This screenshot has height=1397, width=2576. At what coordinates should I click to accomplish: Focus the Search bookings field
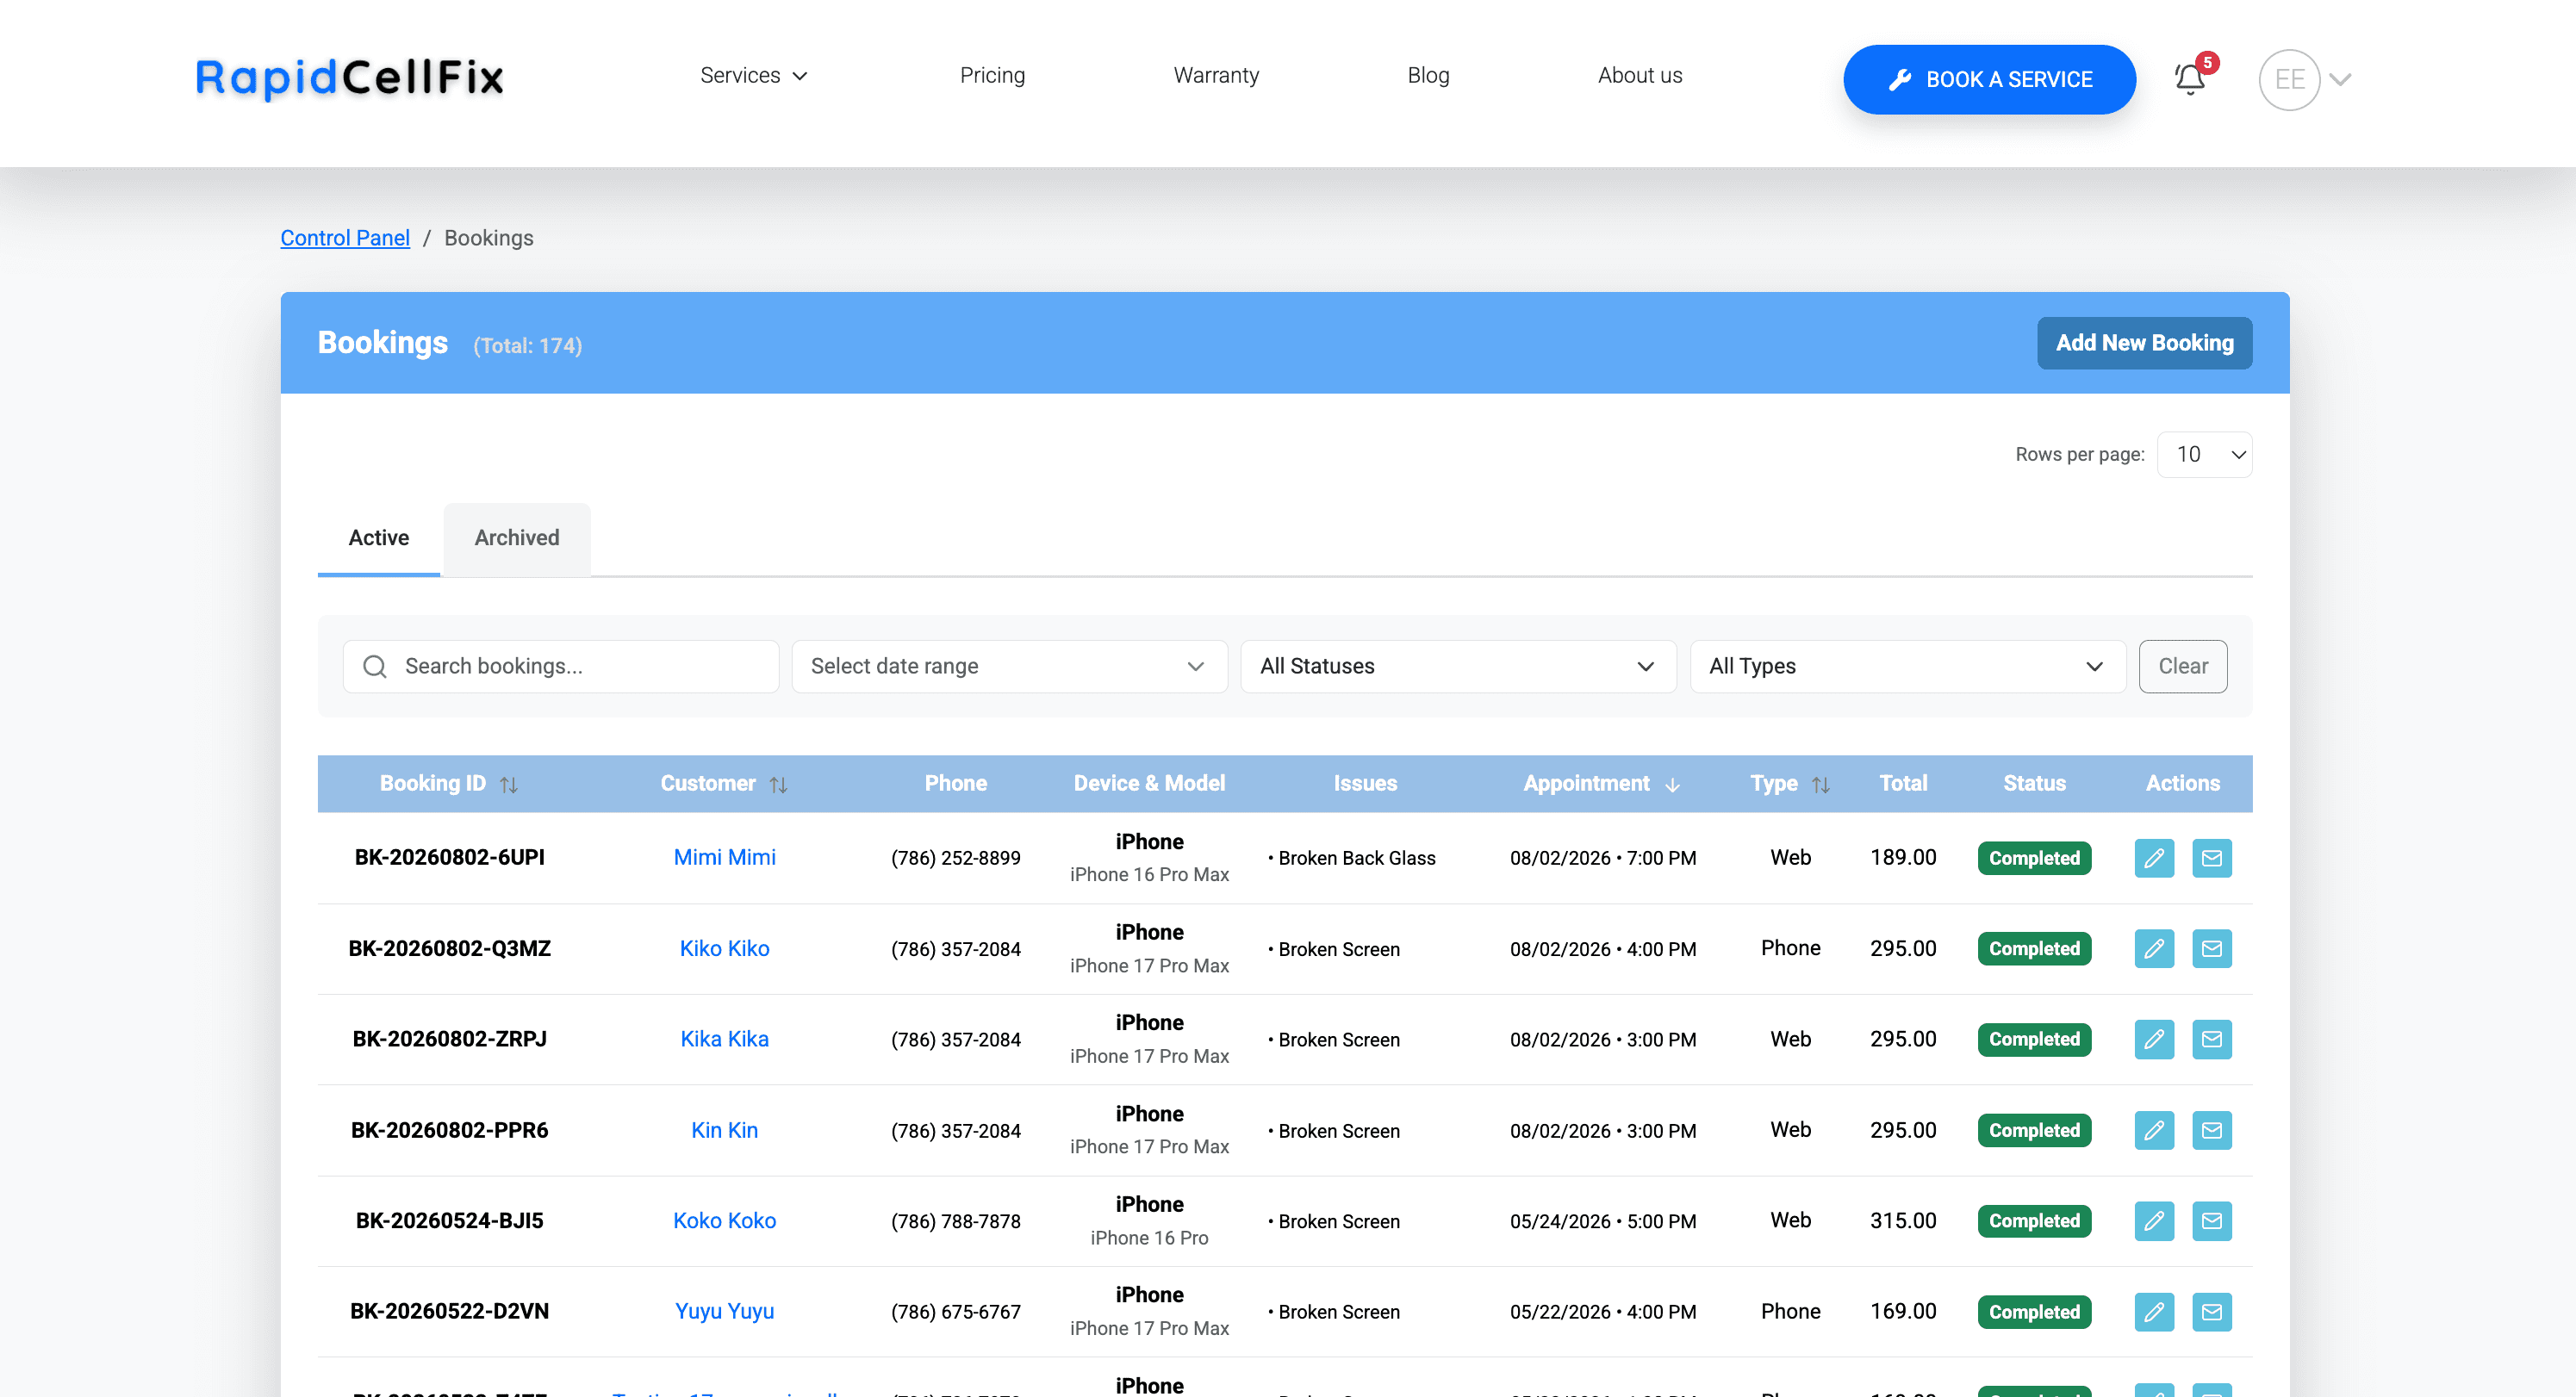click(561, 666)
